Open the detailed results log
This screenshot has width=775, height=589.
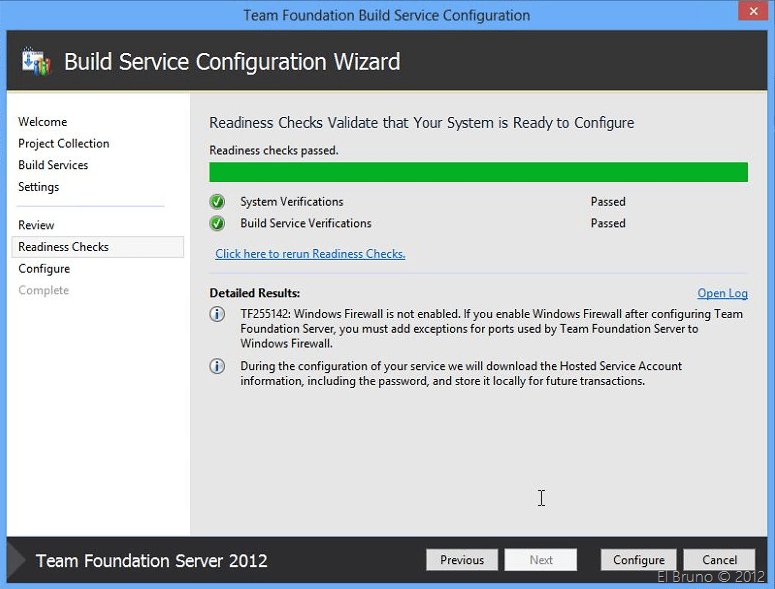click(722, 293)
